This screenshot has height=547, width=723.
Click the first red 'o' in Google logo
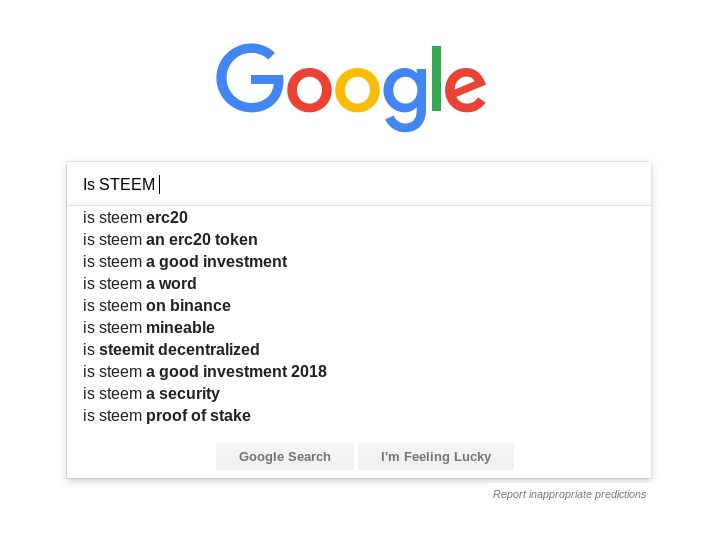tap(309, 89)
